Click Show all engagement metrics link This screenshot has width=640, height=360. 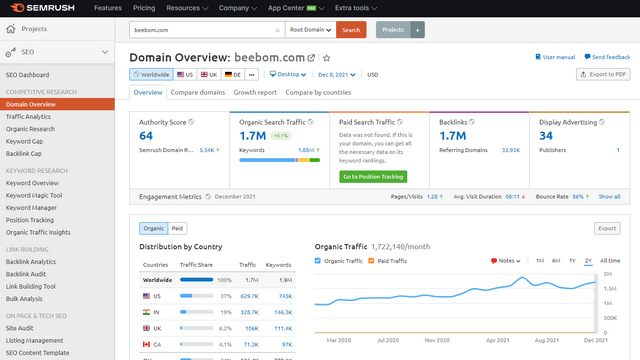[609, 197]
